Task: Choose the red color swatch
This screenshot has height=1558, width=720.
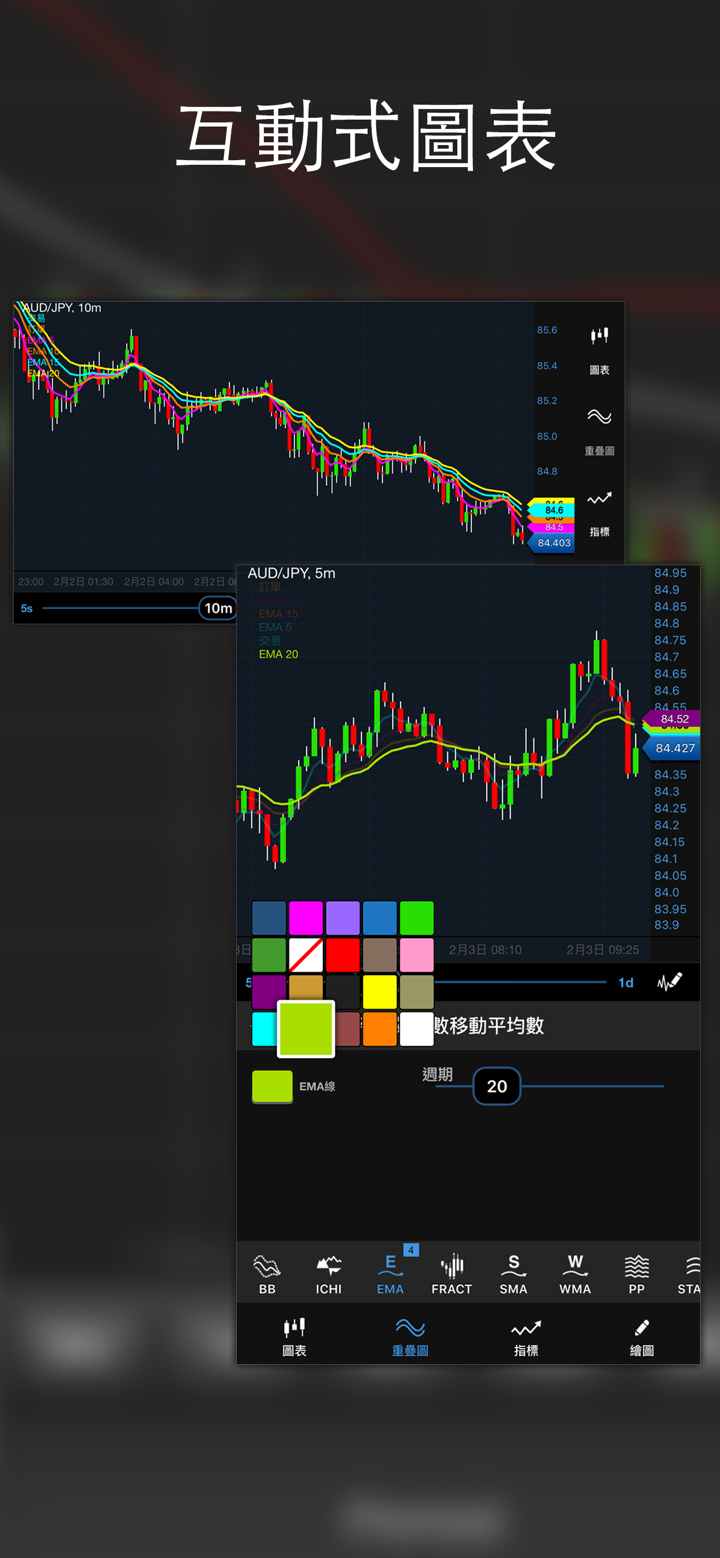Action: [343, 955]
